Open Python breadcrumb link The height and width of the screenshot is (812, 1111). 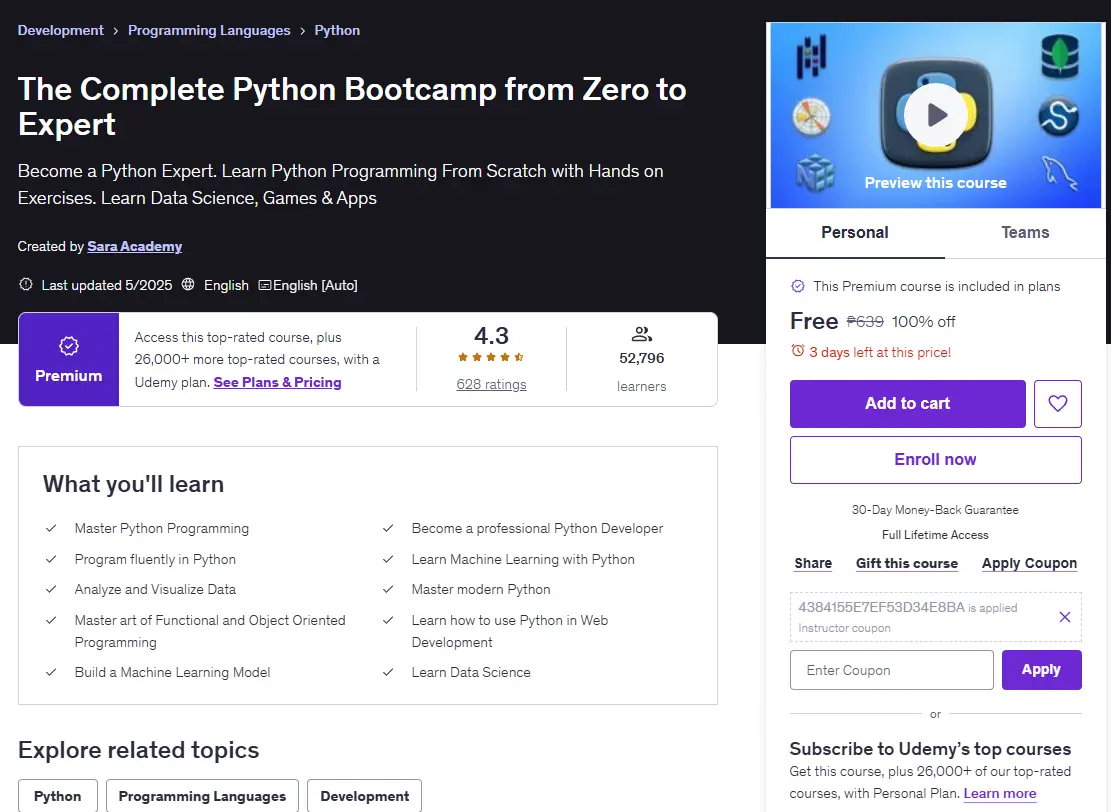coord(337,30)
